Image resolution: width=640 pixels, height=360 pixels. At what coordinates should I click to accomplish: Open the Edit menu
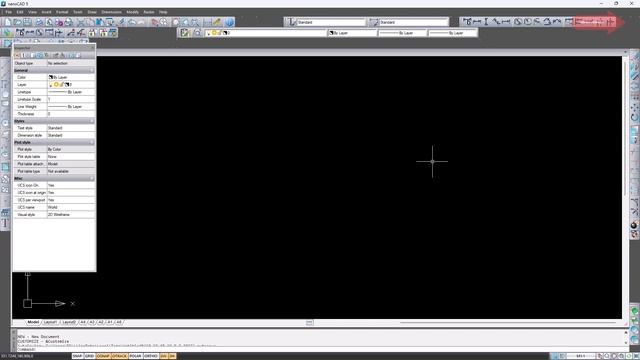coord(20,12)
